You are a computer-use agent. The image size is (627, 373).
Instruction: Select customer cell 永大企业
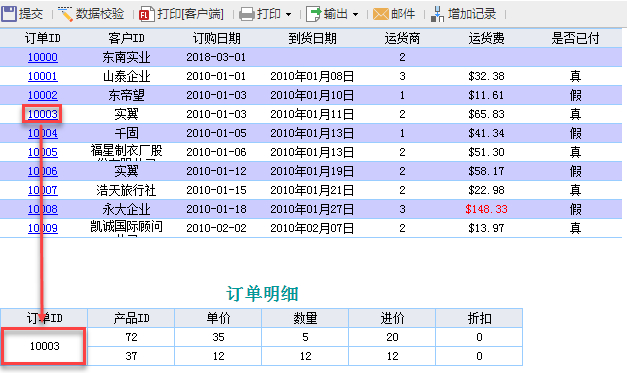click(126, 209)
